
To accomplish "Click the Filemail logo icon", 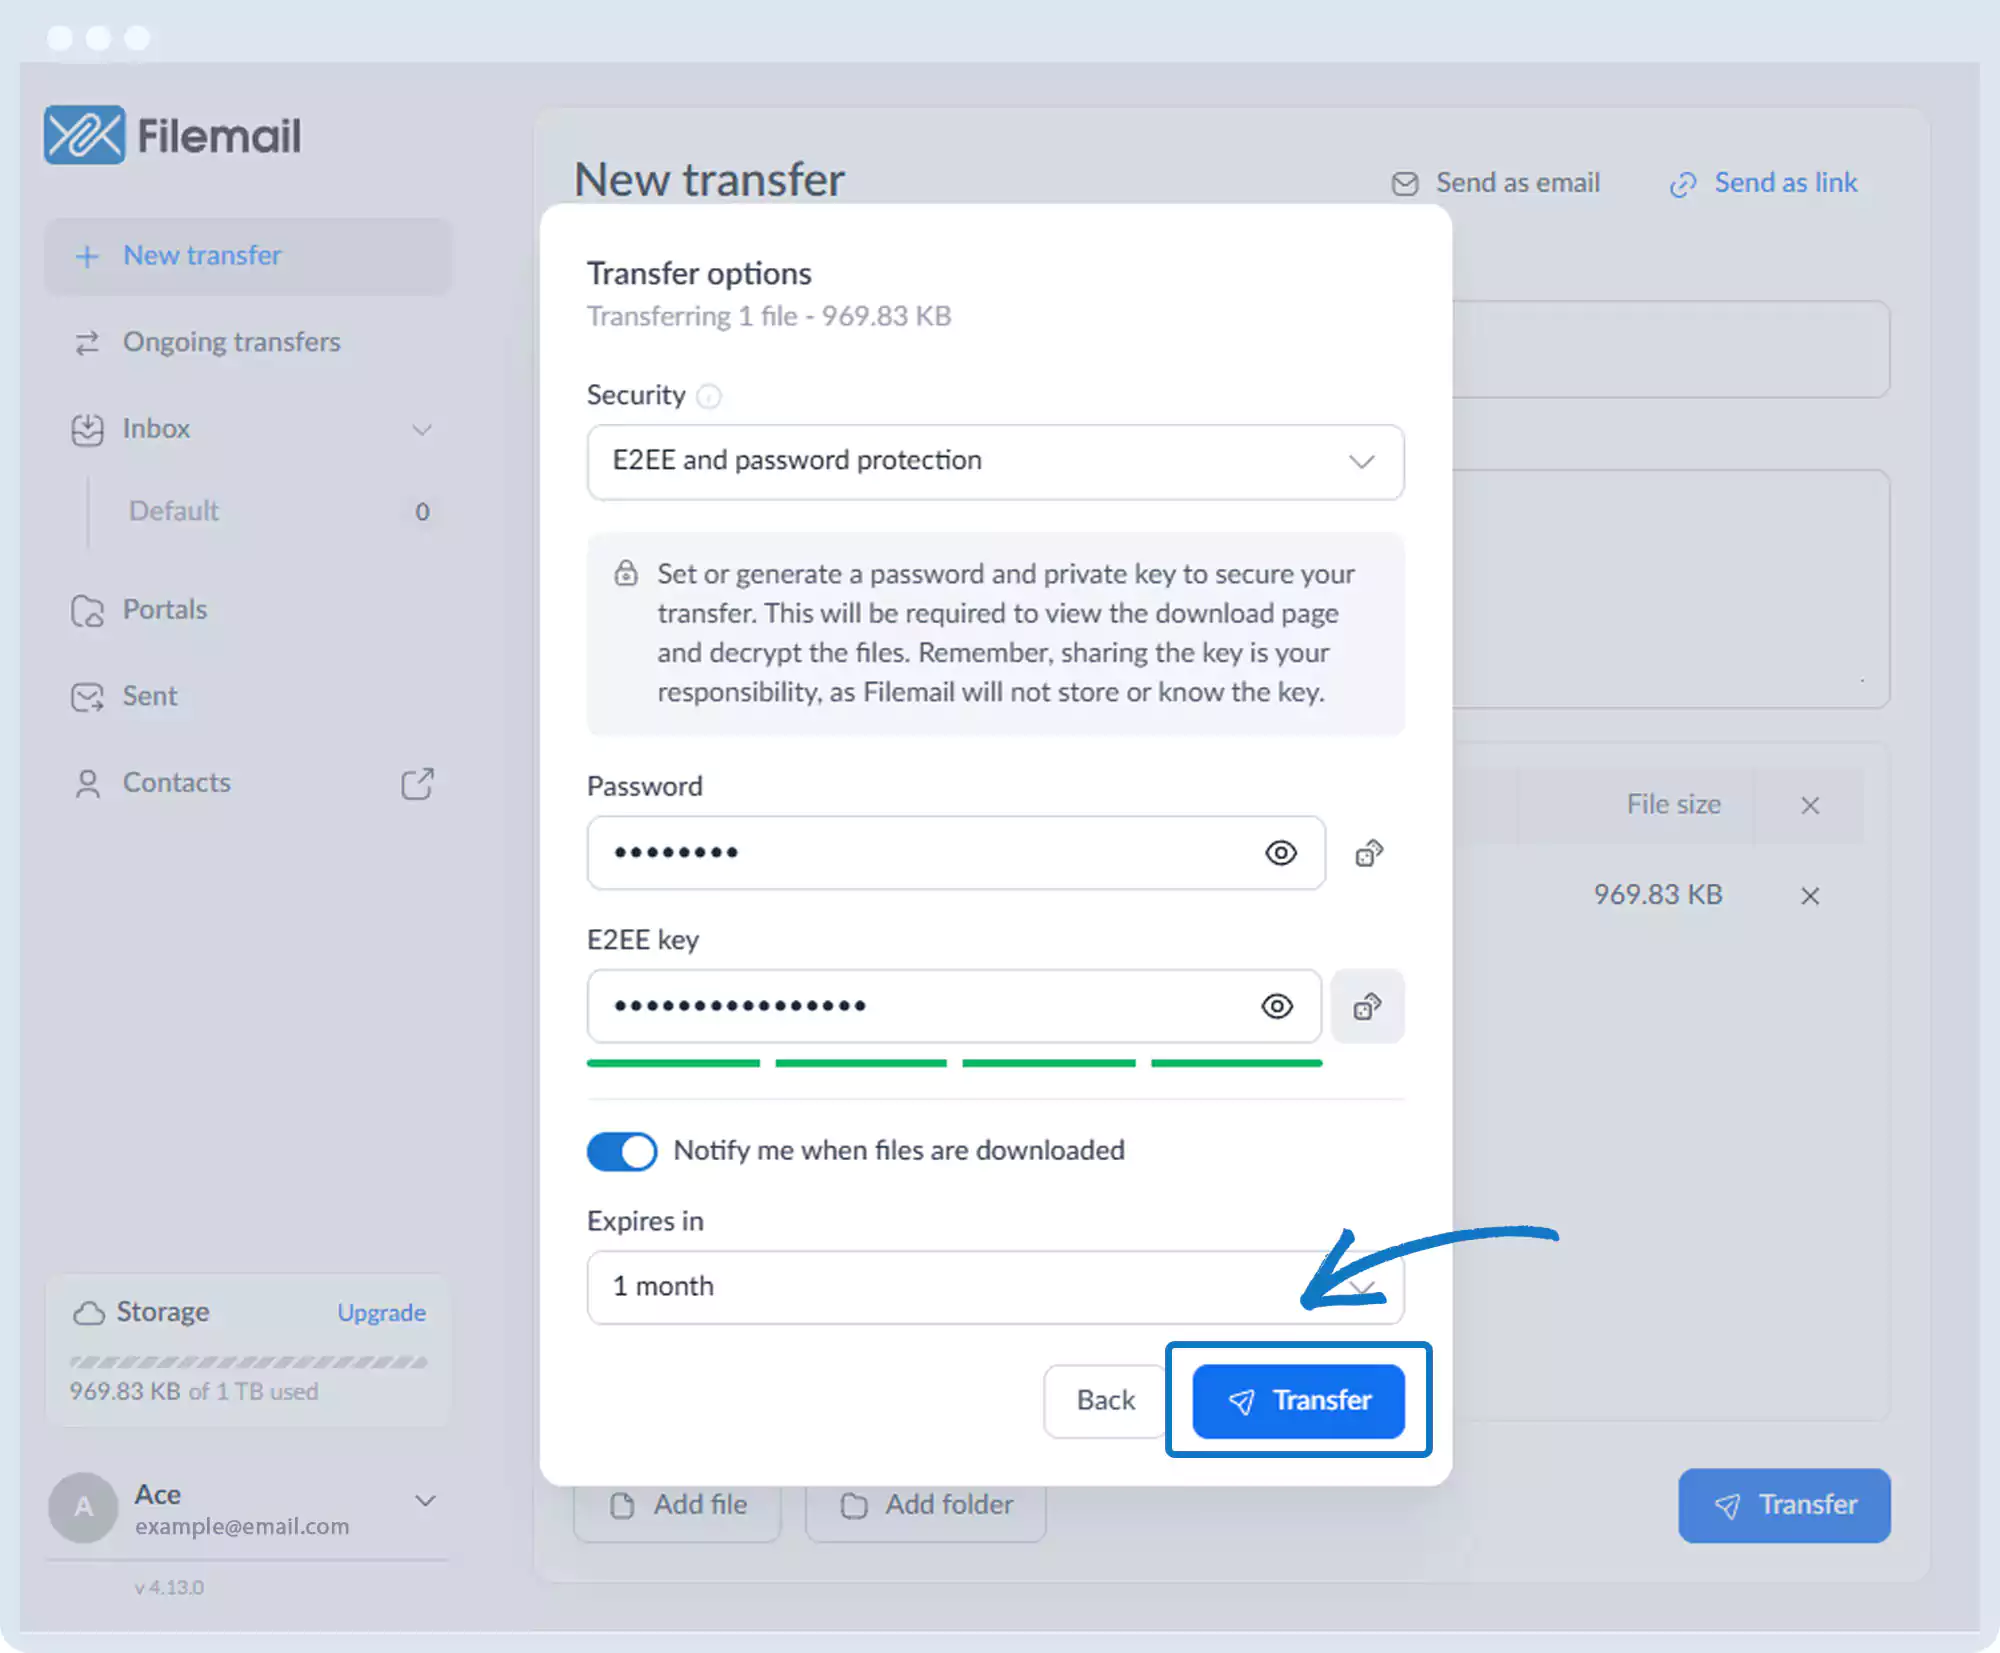I will (x=84, y=135).
